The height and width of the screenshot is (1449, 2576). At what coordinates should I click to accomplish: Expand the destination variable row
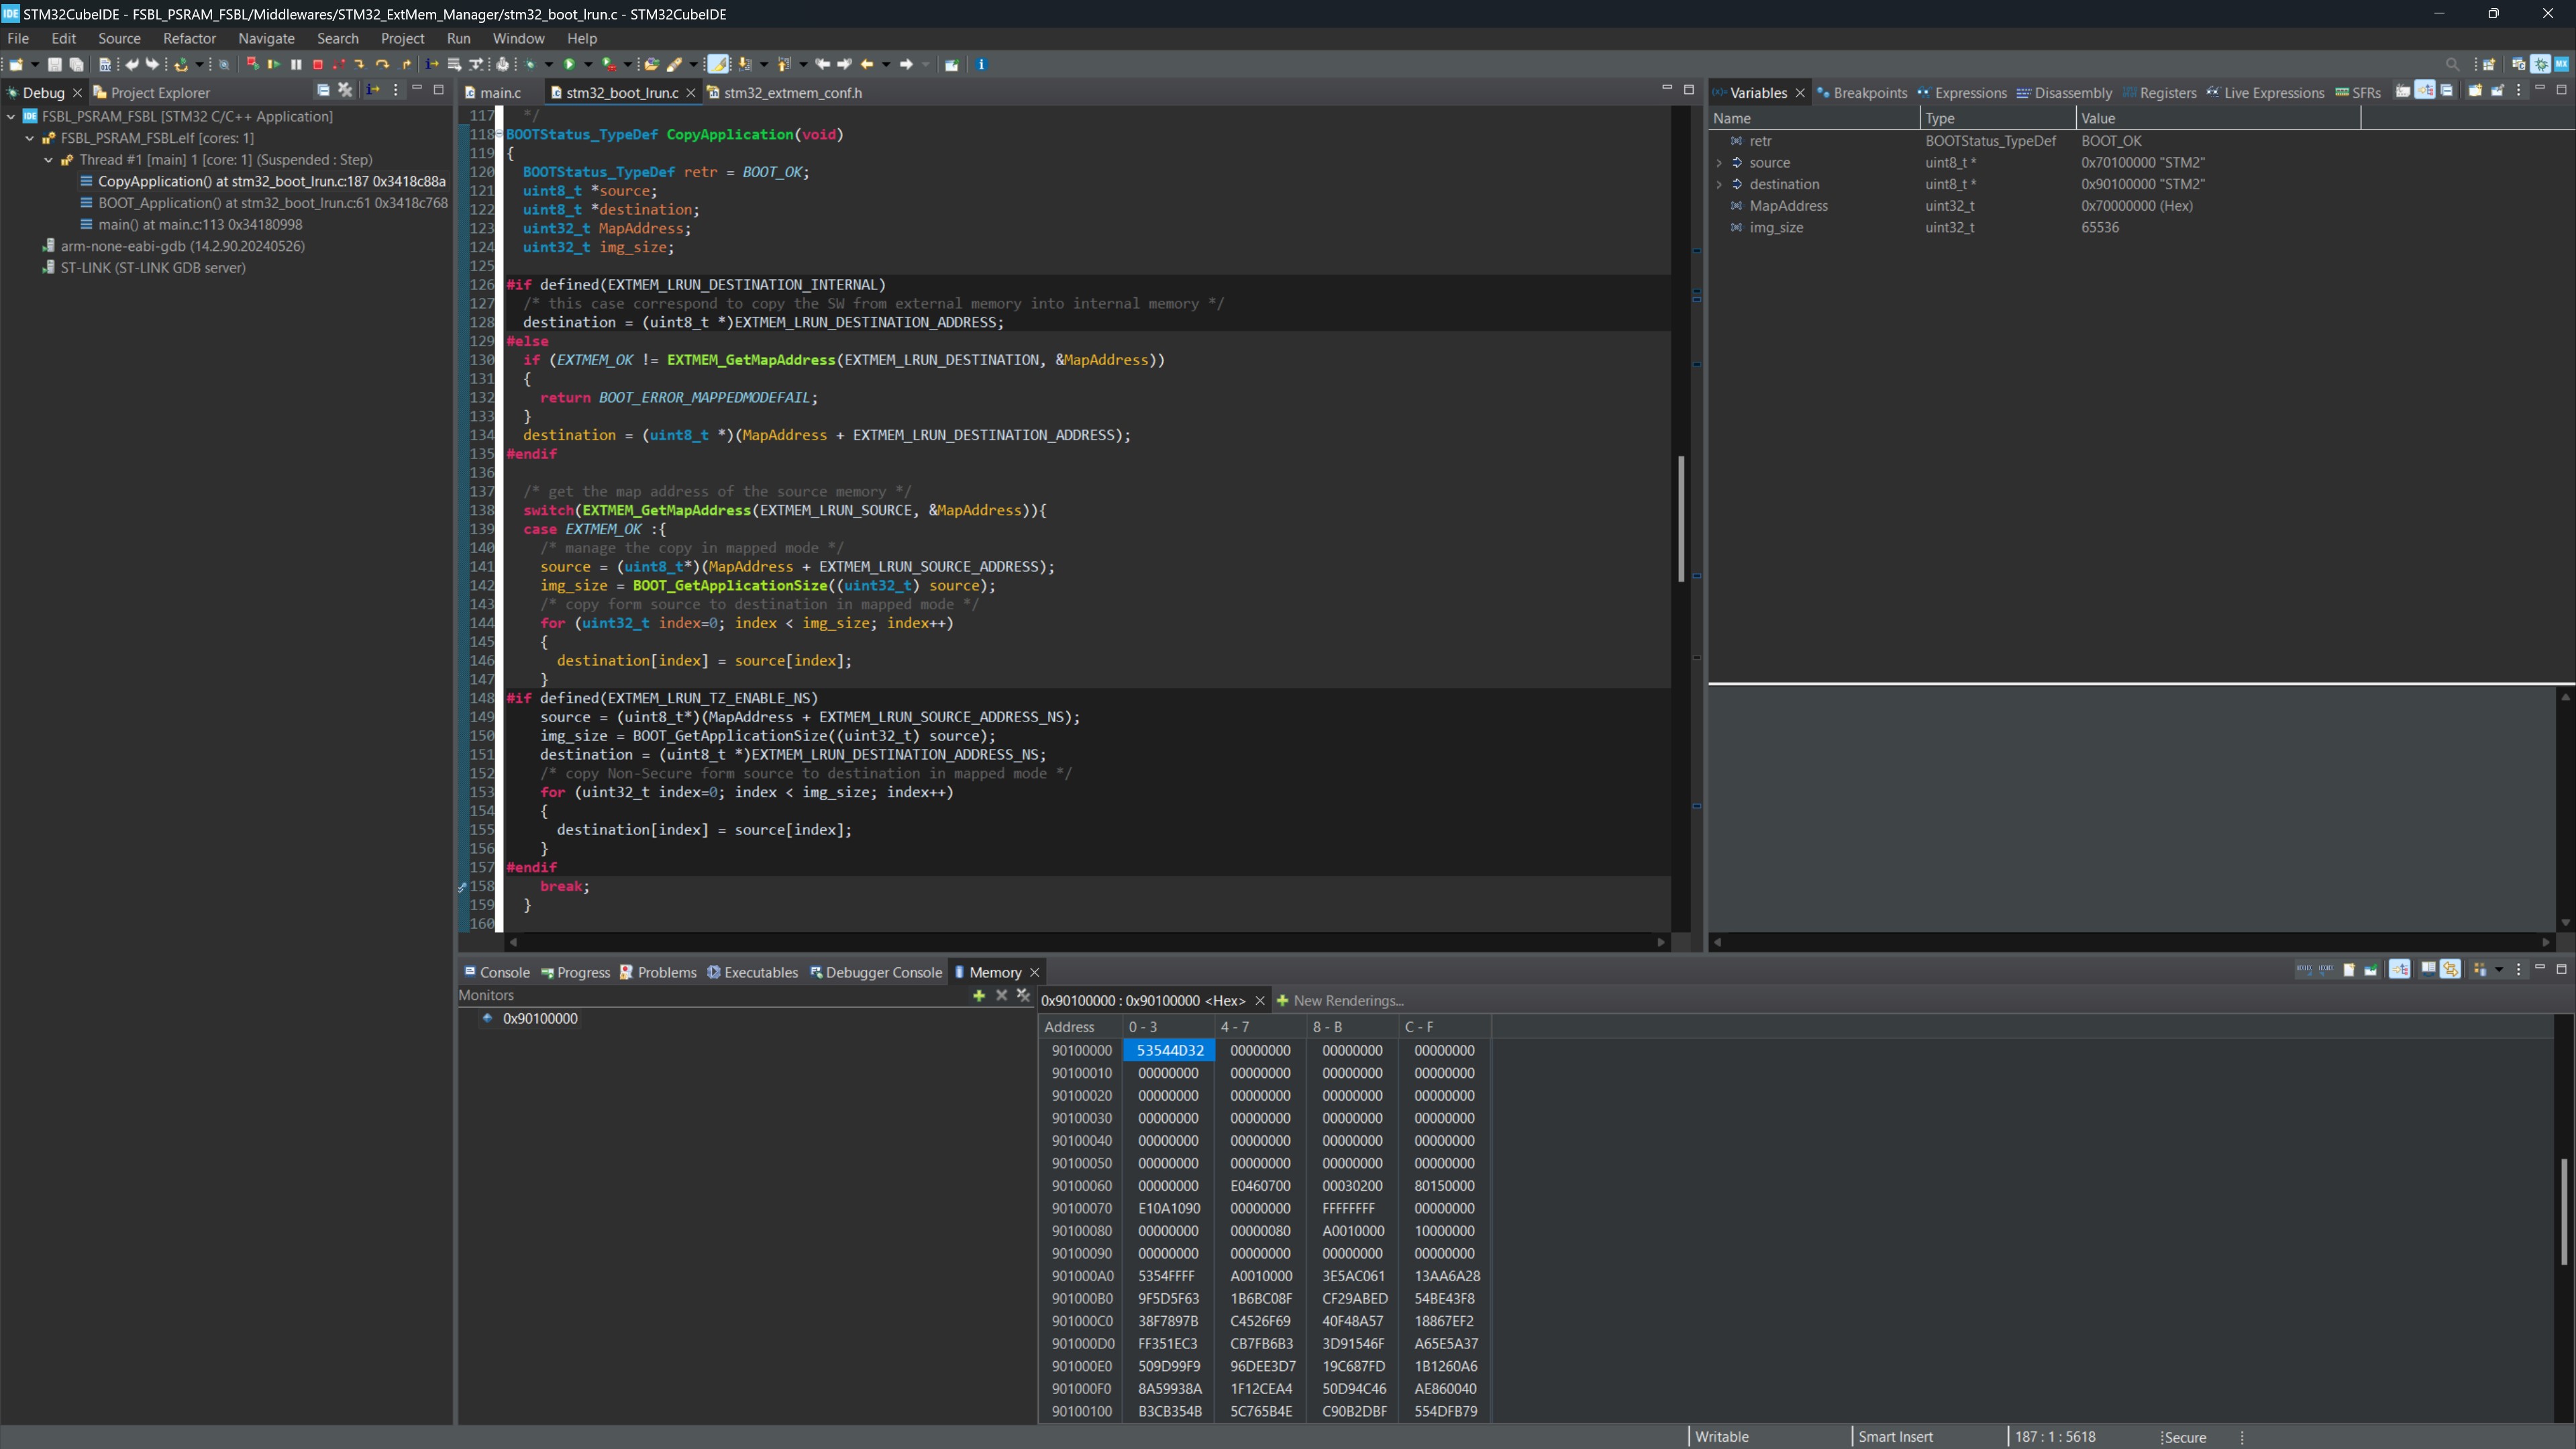pos(1719,184)
